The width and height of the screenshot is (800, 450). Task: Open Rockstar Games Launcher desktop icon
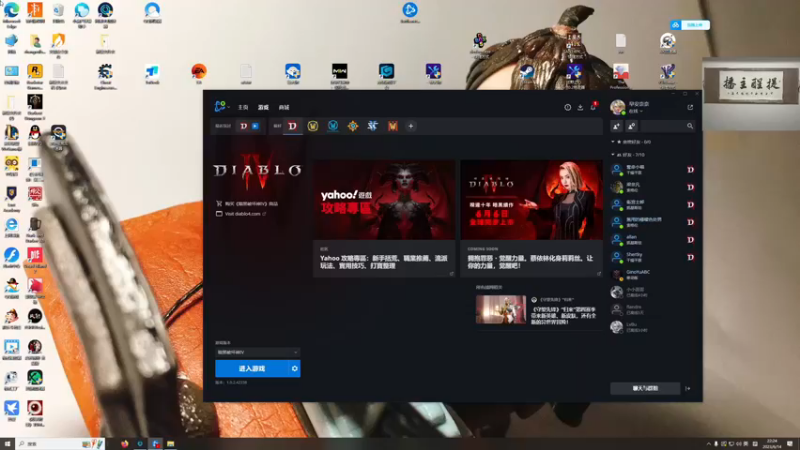[35, 77]
